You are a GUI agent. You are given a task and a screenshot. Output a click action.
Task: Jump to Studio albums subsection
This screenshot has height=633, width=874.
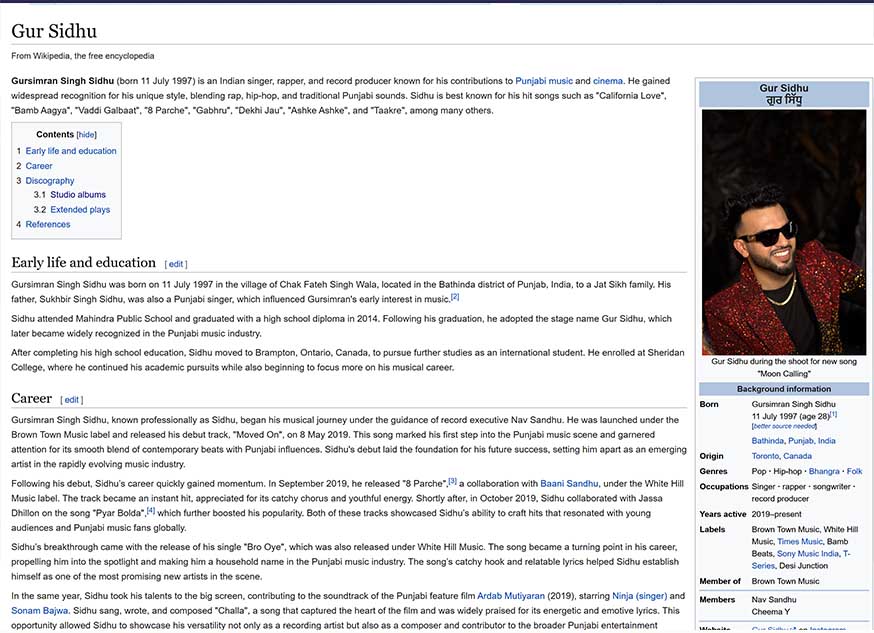tap(78, 195)
